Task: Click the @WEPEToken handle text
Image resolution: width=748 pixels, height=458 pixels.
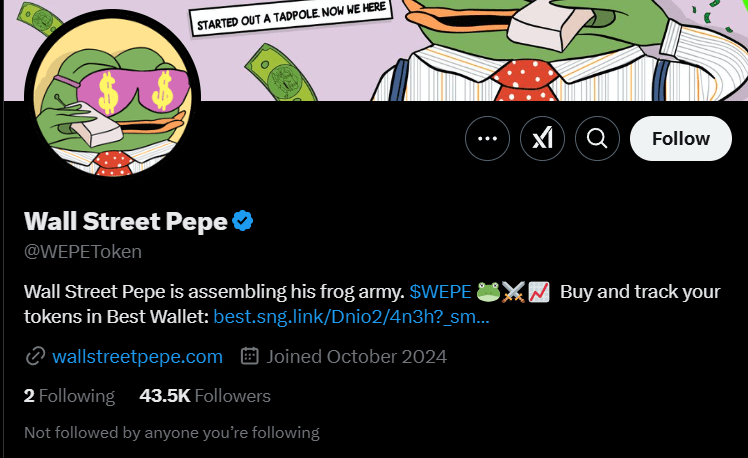Action: (x=82, y=251)
